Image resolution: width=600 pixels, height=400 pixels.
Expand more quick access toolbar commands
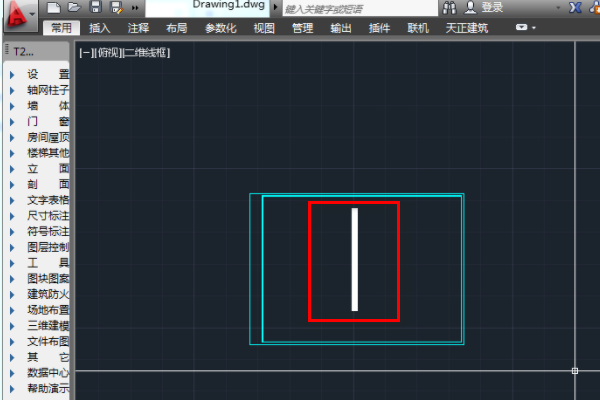click(135, 8)
